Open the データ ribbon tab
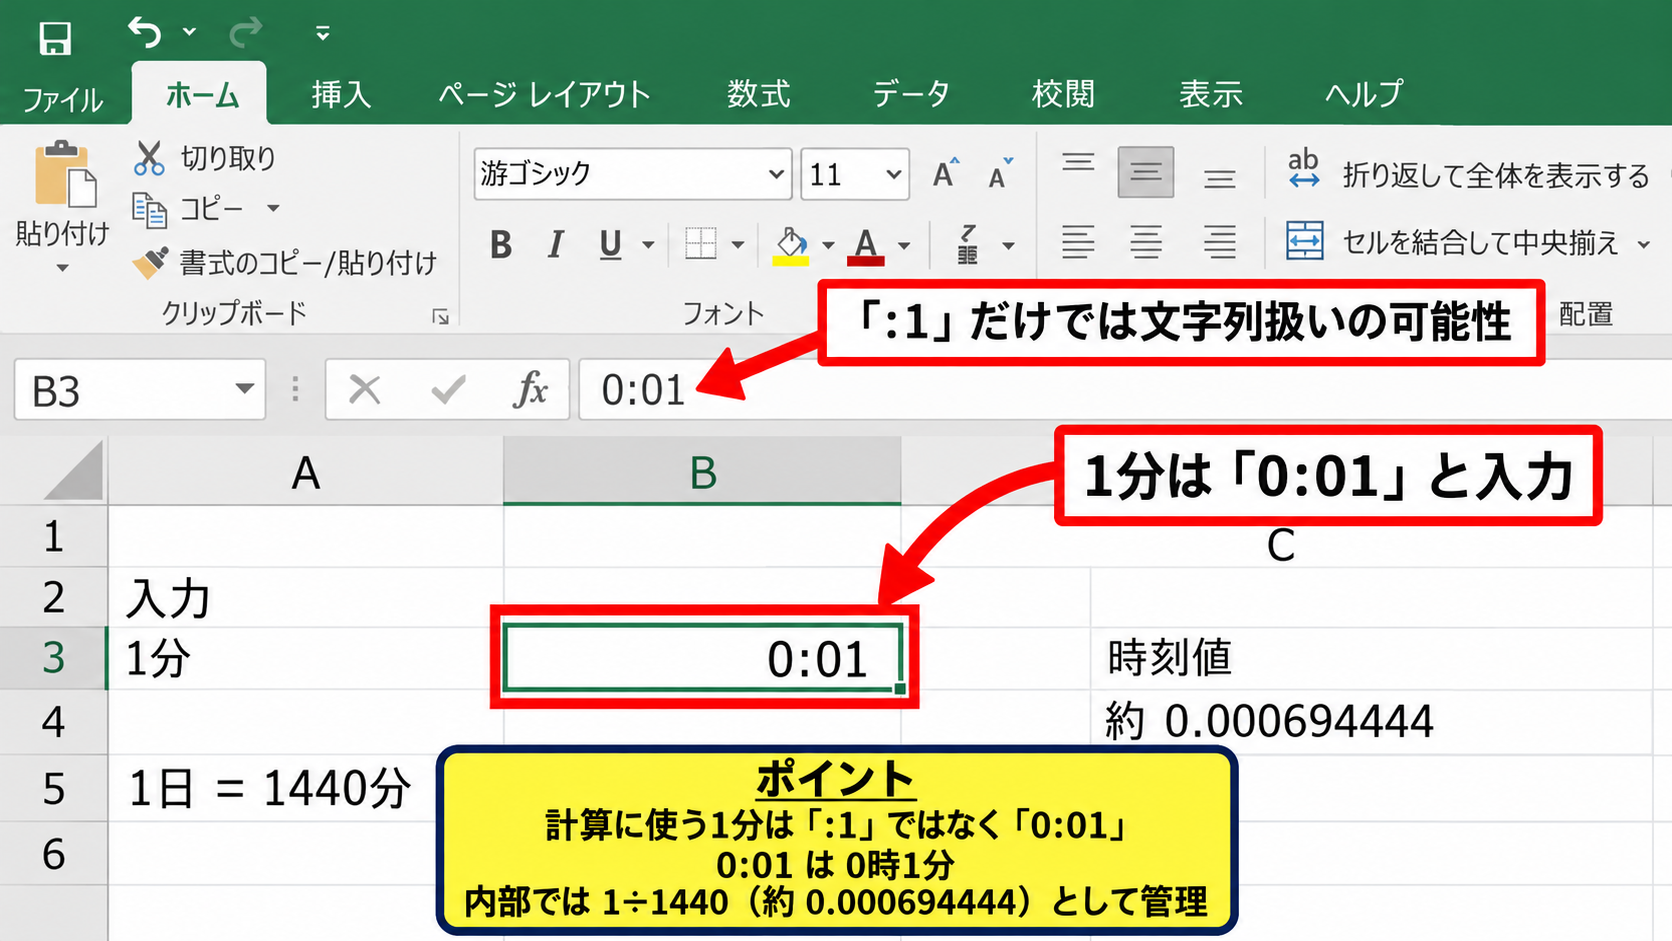The height and width of the screenshot is (941, 1672). click(x=910, y=94)
